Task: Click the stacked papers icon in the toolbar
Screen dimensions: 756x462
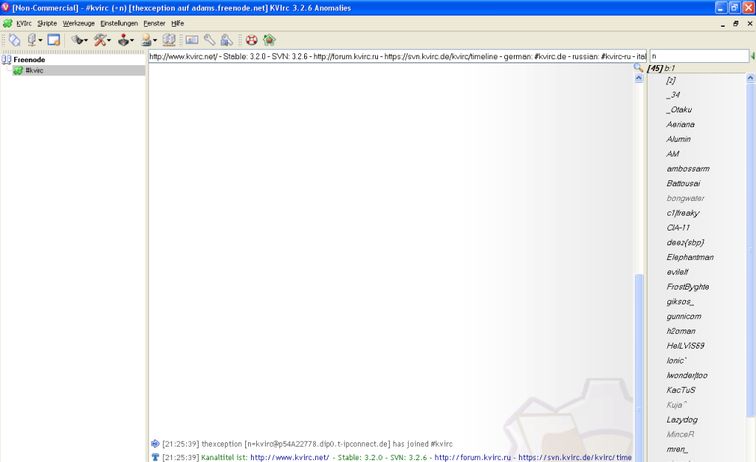Action: (169, 40)
